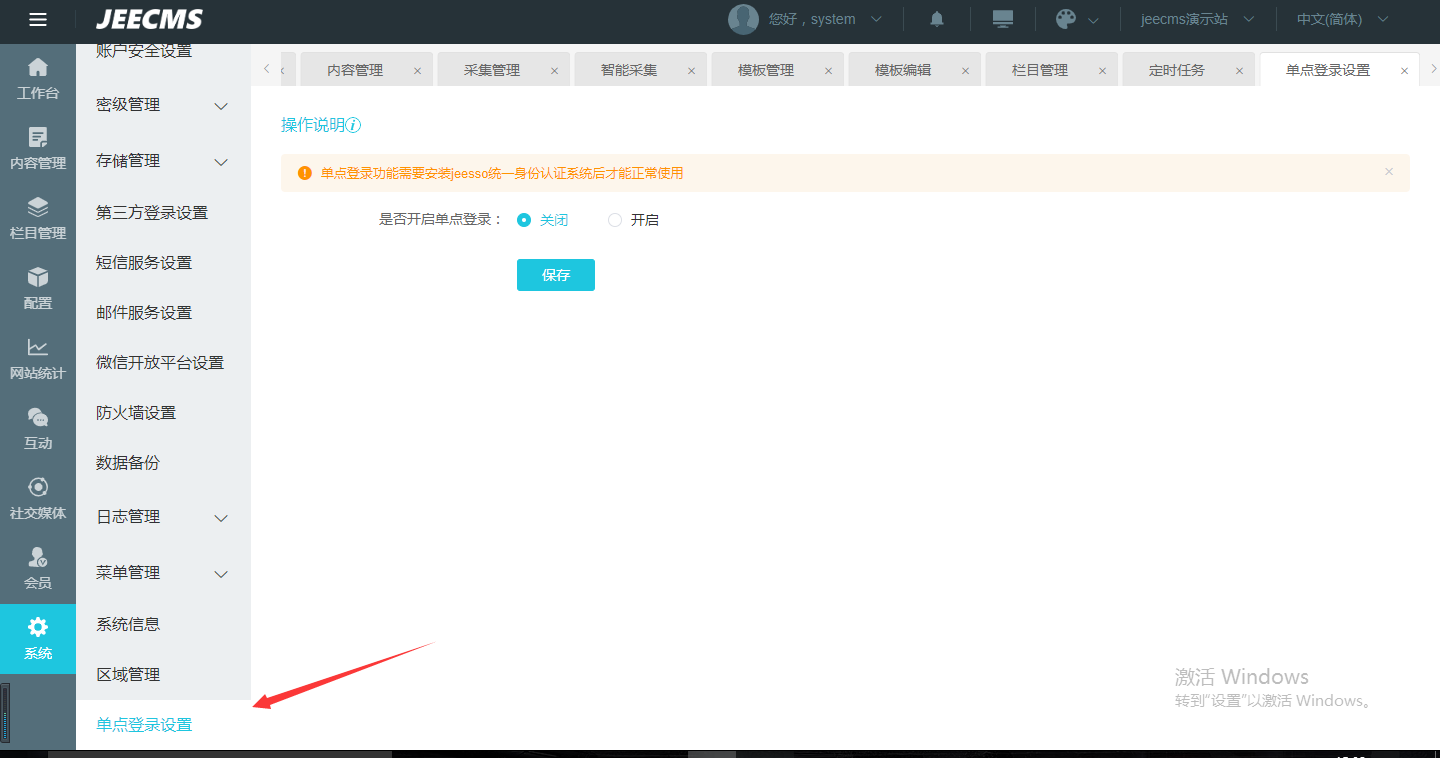Select the 开启 radio button
The height and width of the screenshot is (758, 1440).
[x=615, y=220]
